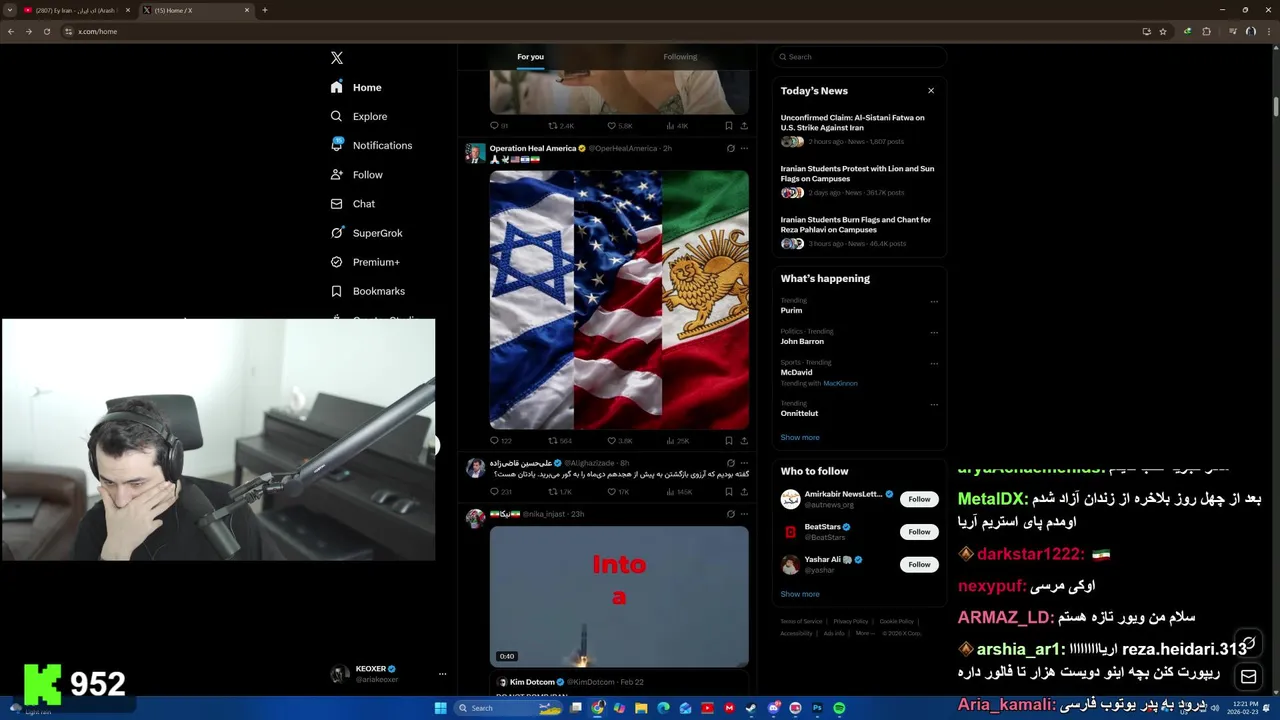This screenshot has width=1280, height=720.
Task: Bookmark the Operation Heal America post
Action: [x=729, y=441]
